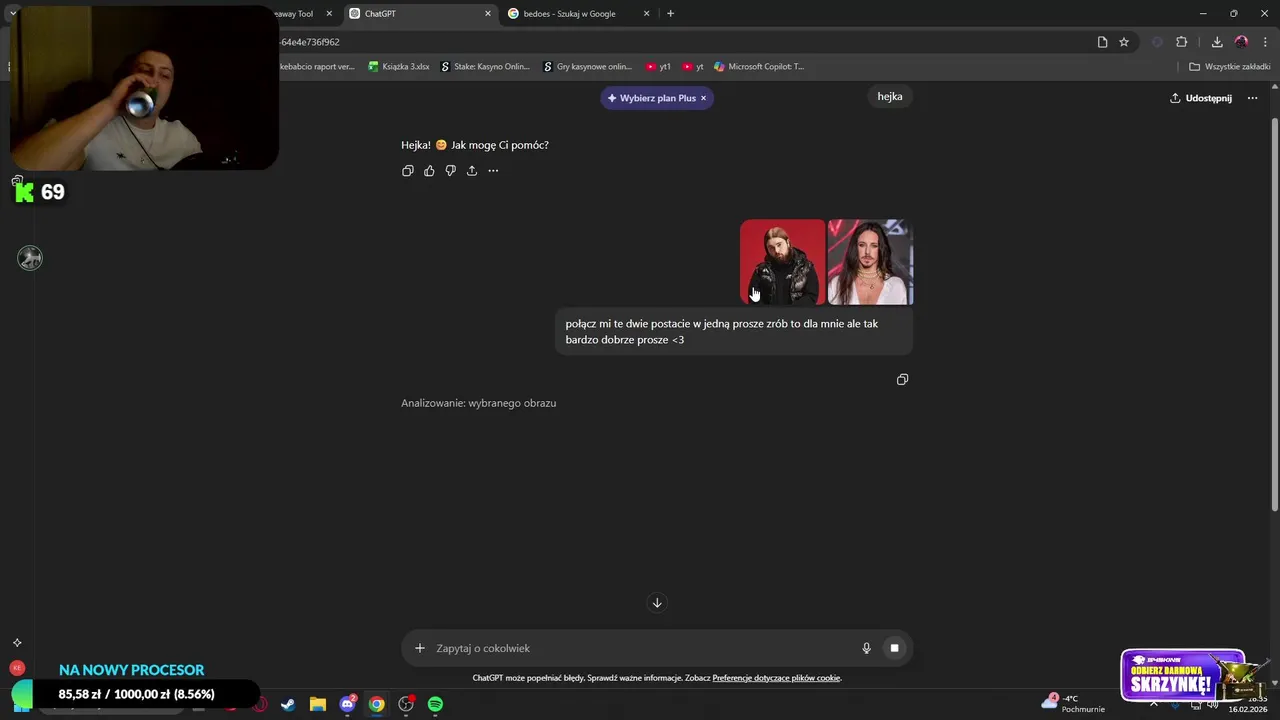Open the 'yt' bookmark
Viewport: 1280px width, 720px height.
(693, 67)
